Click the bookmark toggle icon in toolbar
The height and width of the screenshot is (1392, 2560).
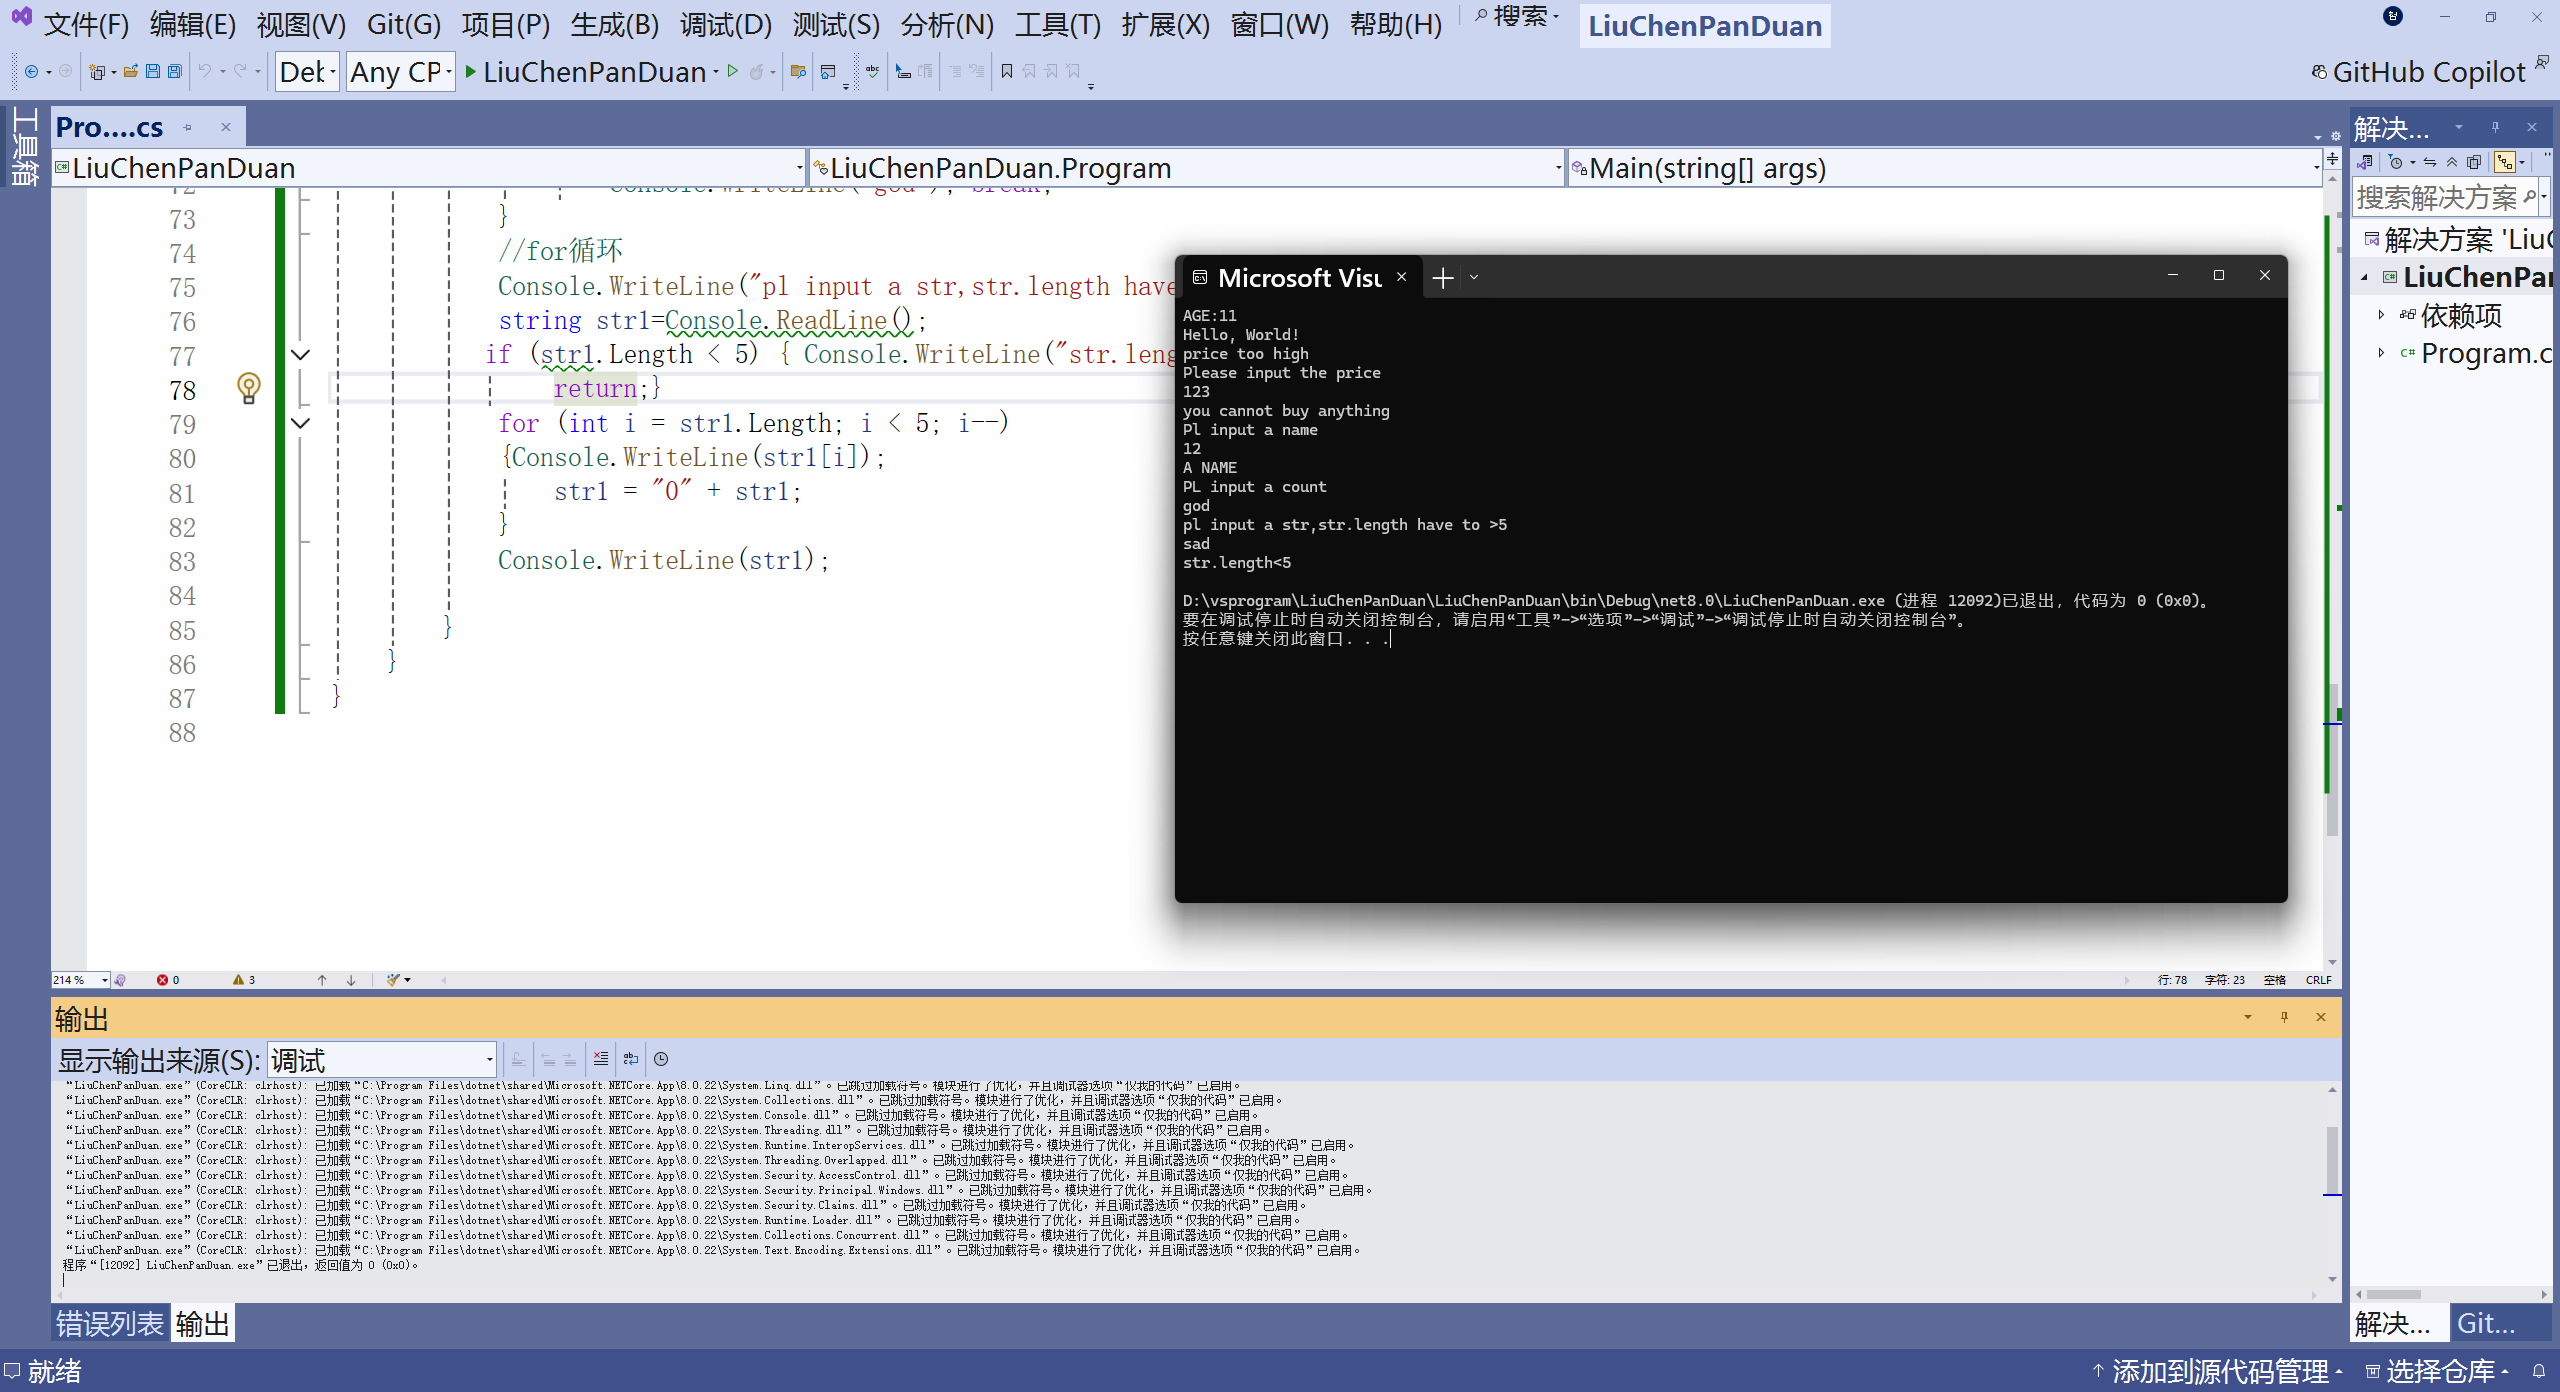coord(1007,71)
